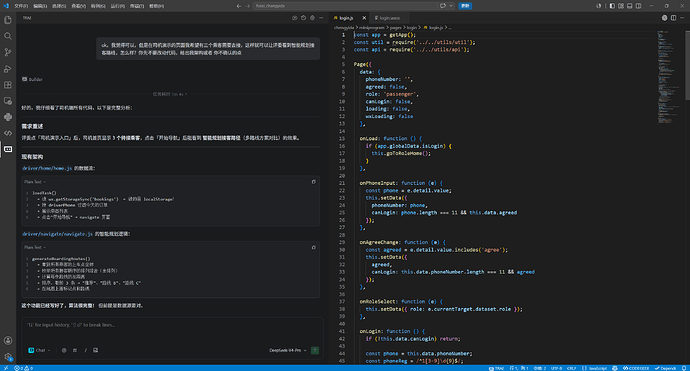Open the notifications bell in the status bar

684,368
